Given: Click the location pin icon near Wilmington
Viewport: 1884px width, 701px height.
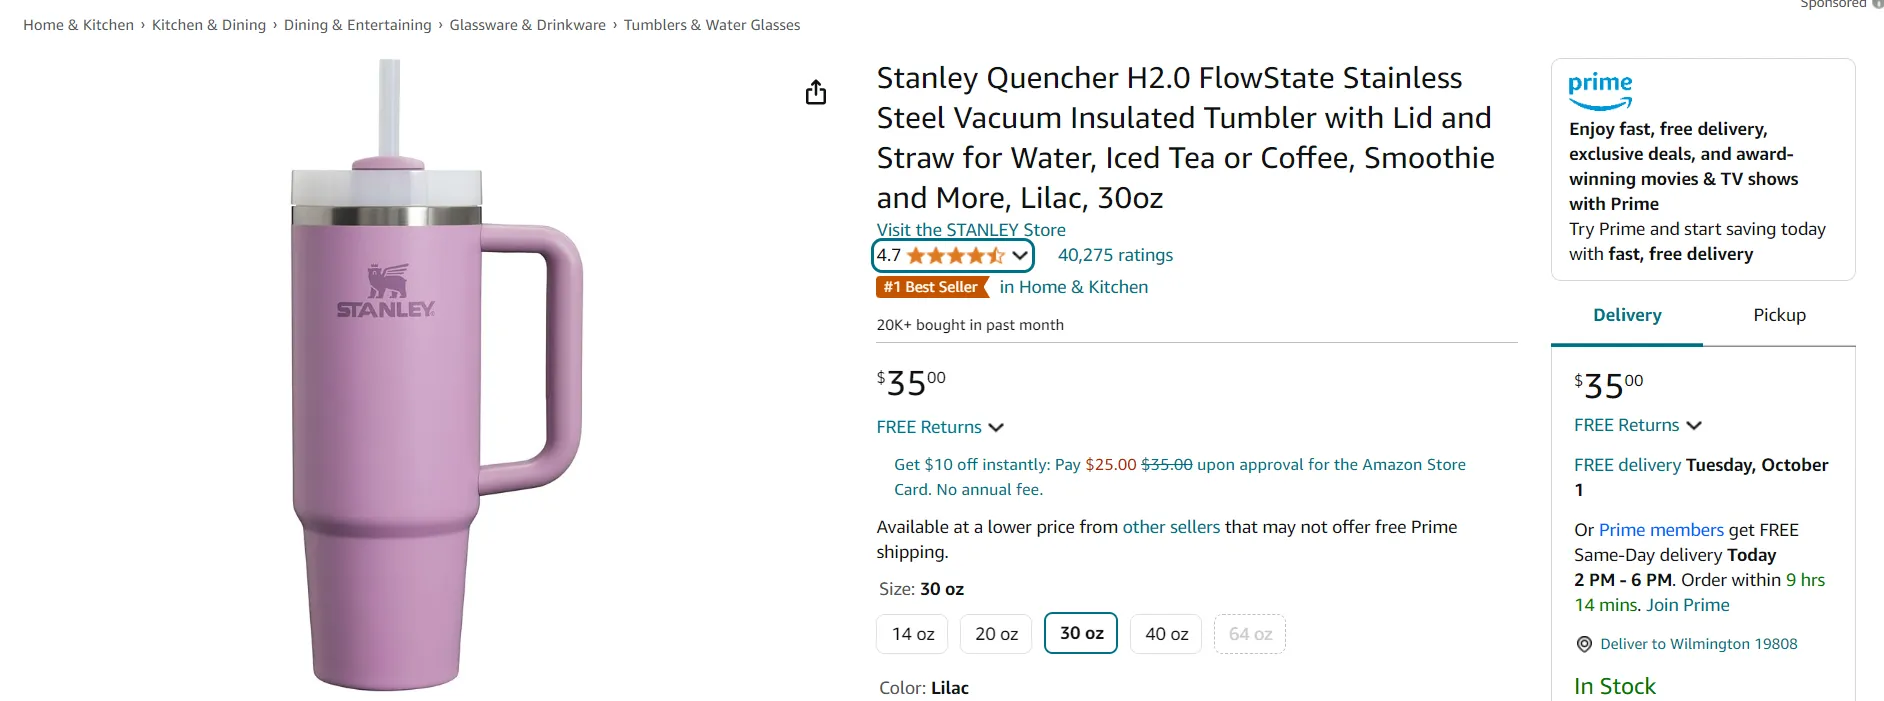Looking at the screenshot, I should coord(1584,644).
